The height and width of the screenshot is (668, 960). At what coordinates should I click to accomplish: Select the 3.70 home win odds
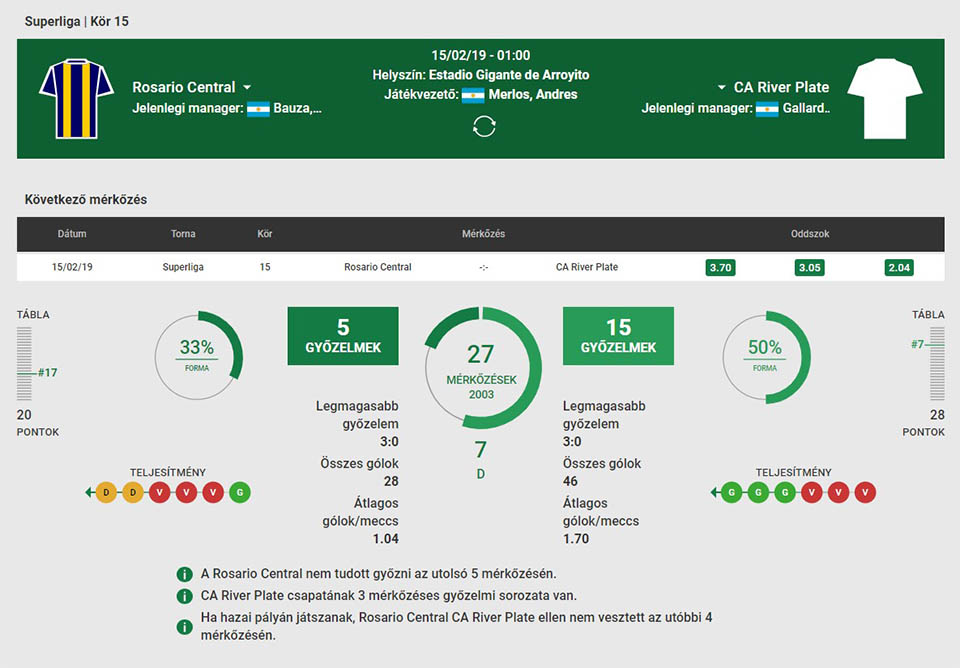tap(721, 268)
